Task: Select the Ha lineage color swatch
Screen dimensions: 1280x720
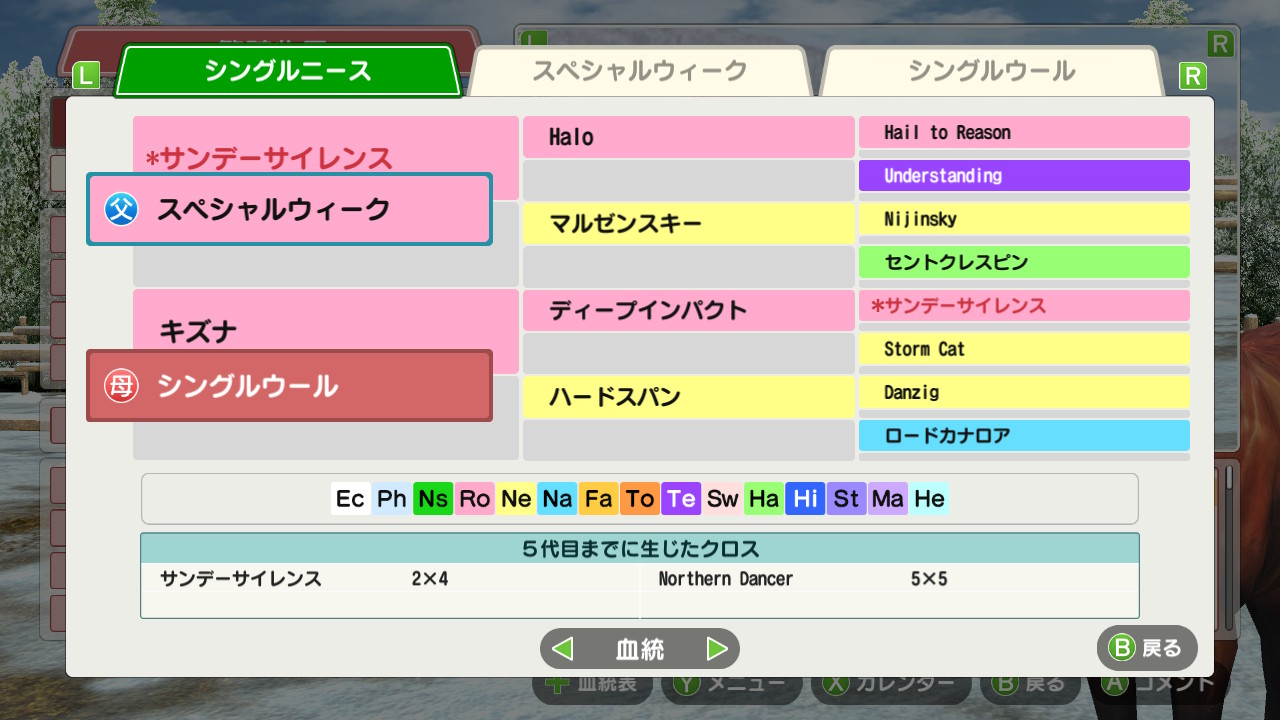Action: point(764,499)
